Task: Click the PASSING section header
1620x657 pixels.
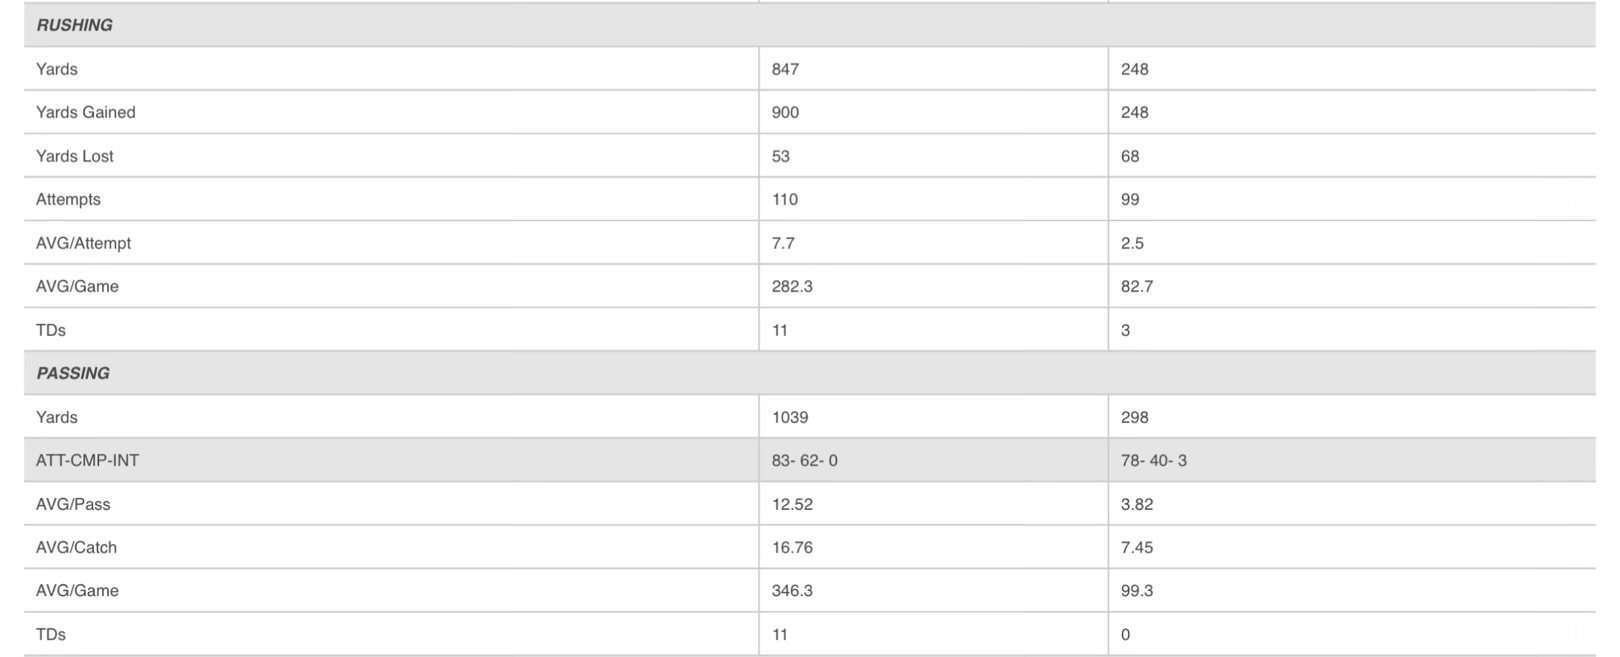Action: (73, 373)
